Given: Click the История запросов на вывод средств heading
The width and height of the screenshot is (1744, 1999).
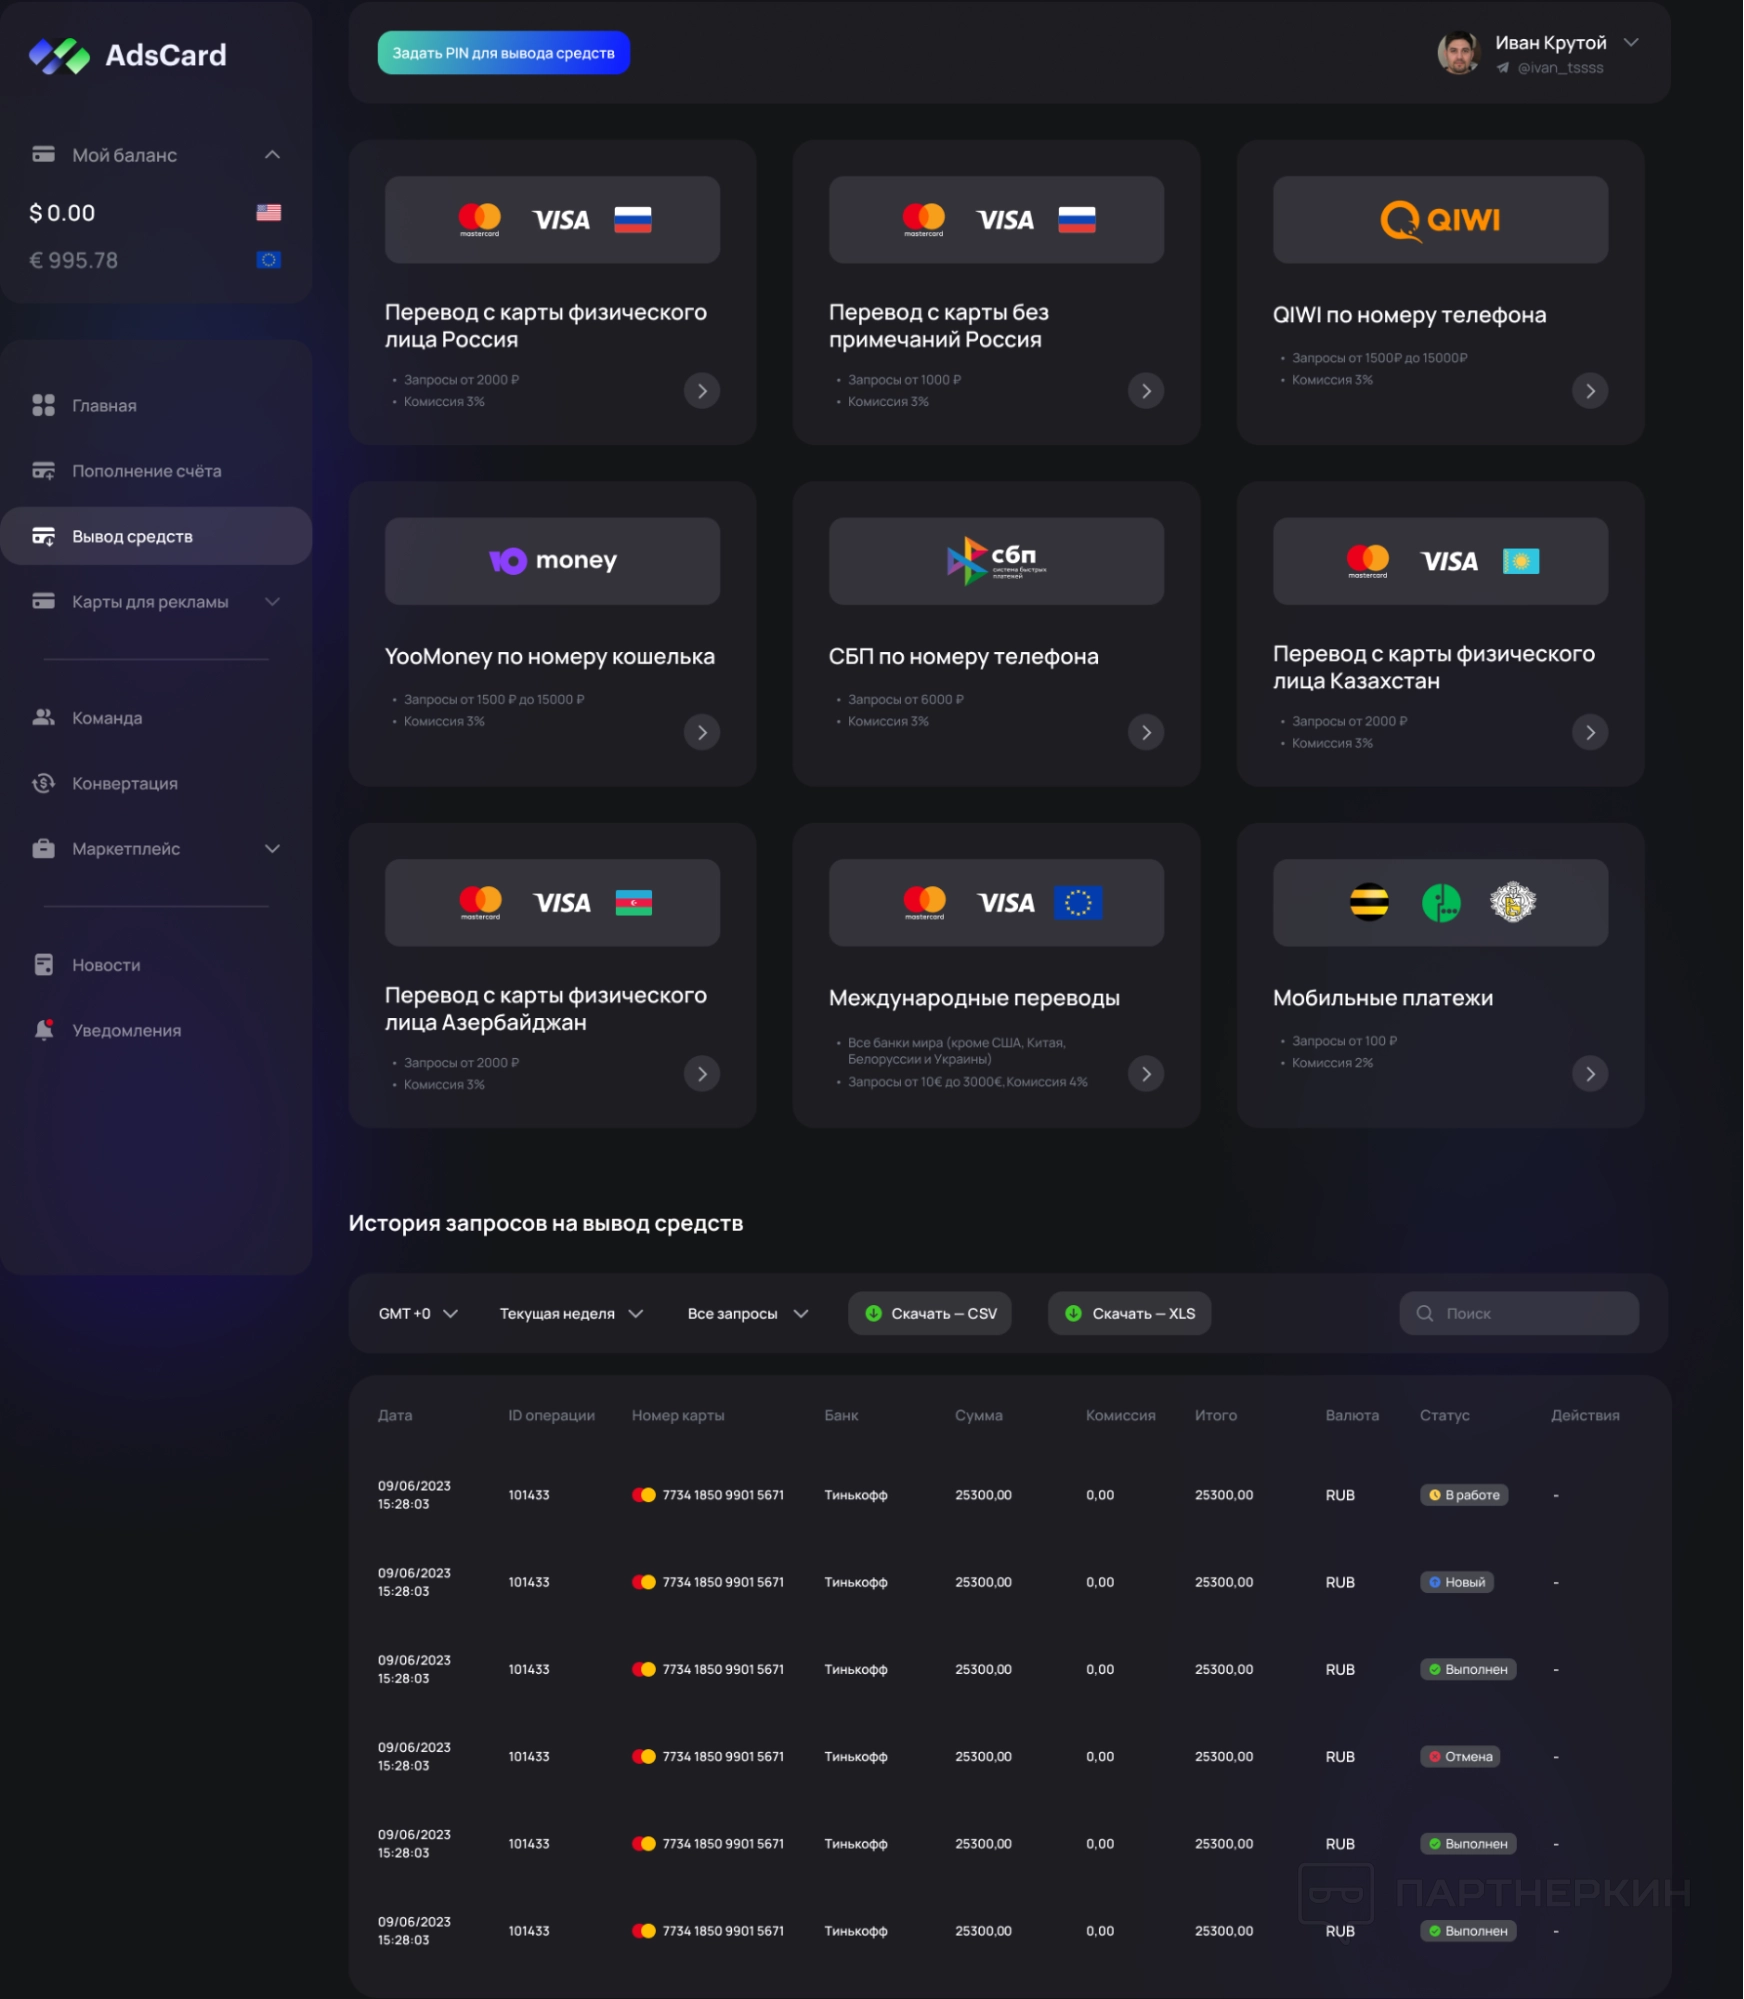Looking at the screenshot, I should tap(545, 1223).
